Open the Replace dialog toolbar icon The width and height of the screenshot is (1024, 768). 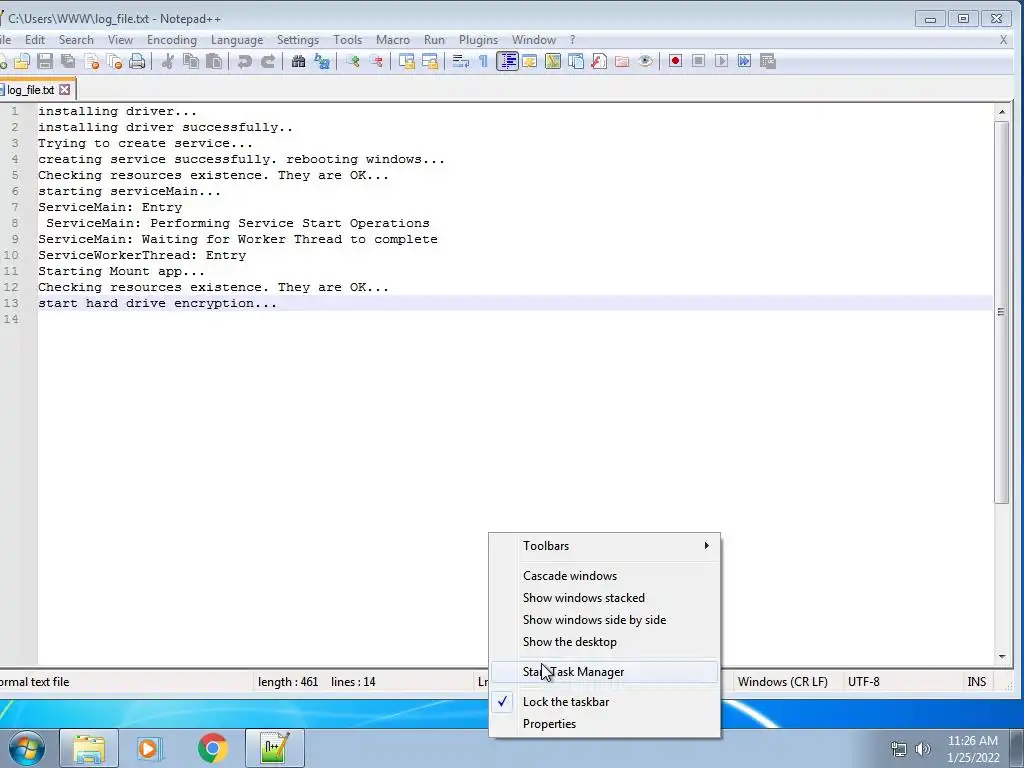[321, 61]
